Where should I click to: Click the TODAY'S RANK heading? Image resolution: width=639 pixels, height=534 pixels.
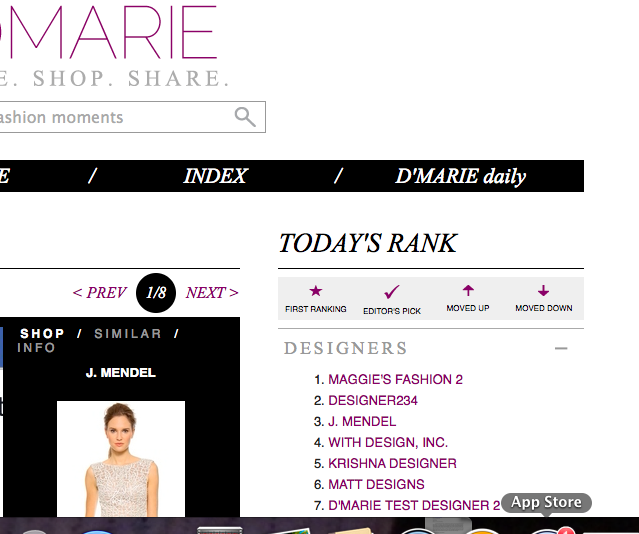click(368, 243)
